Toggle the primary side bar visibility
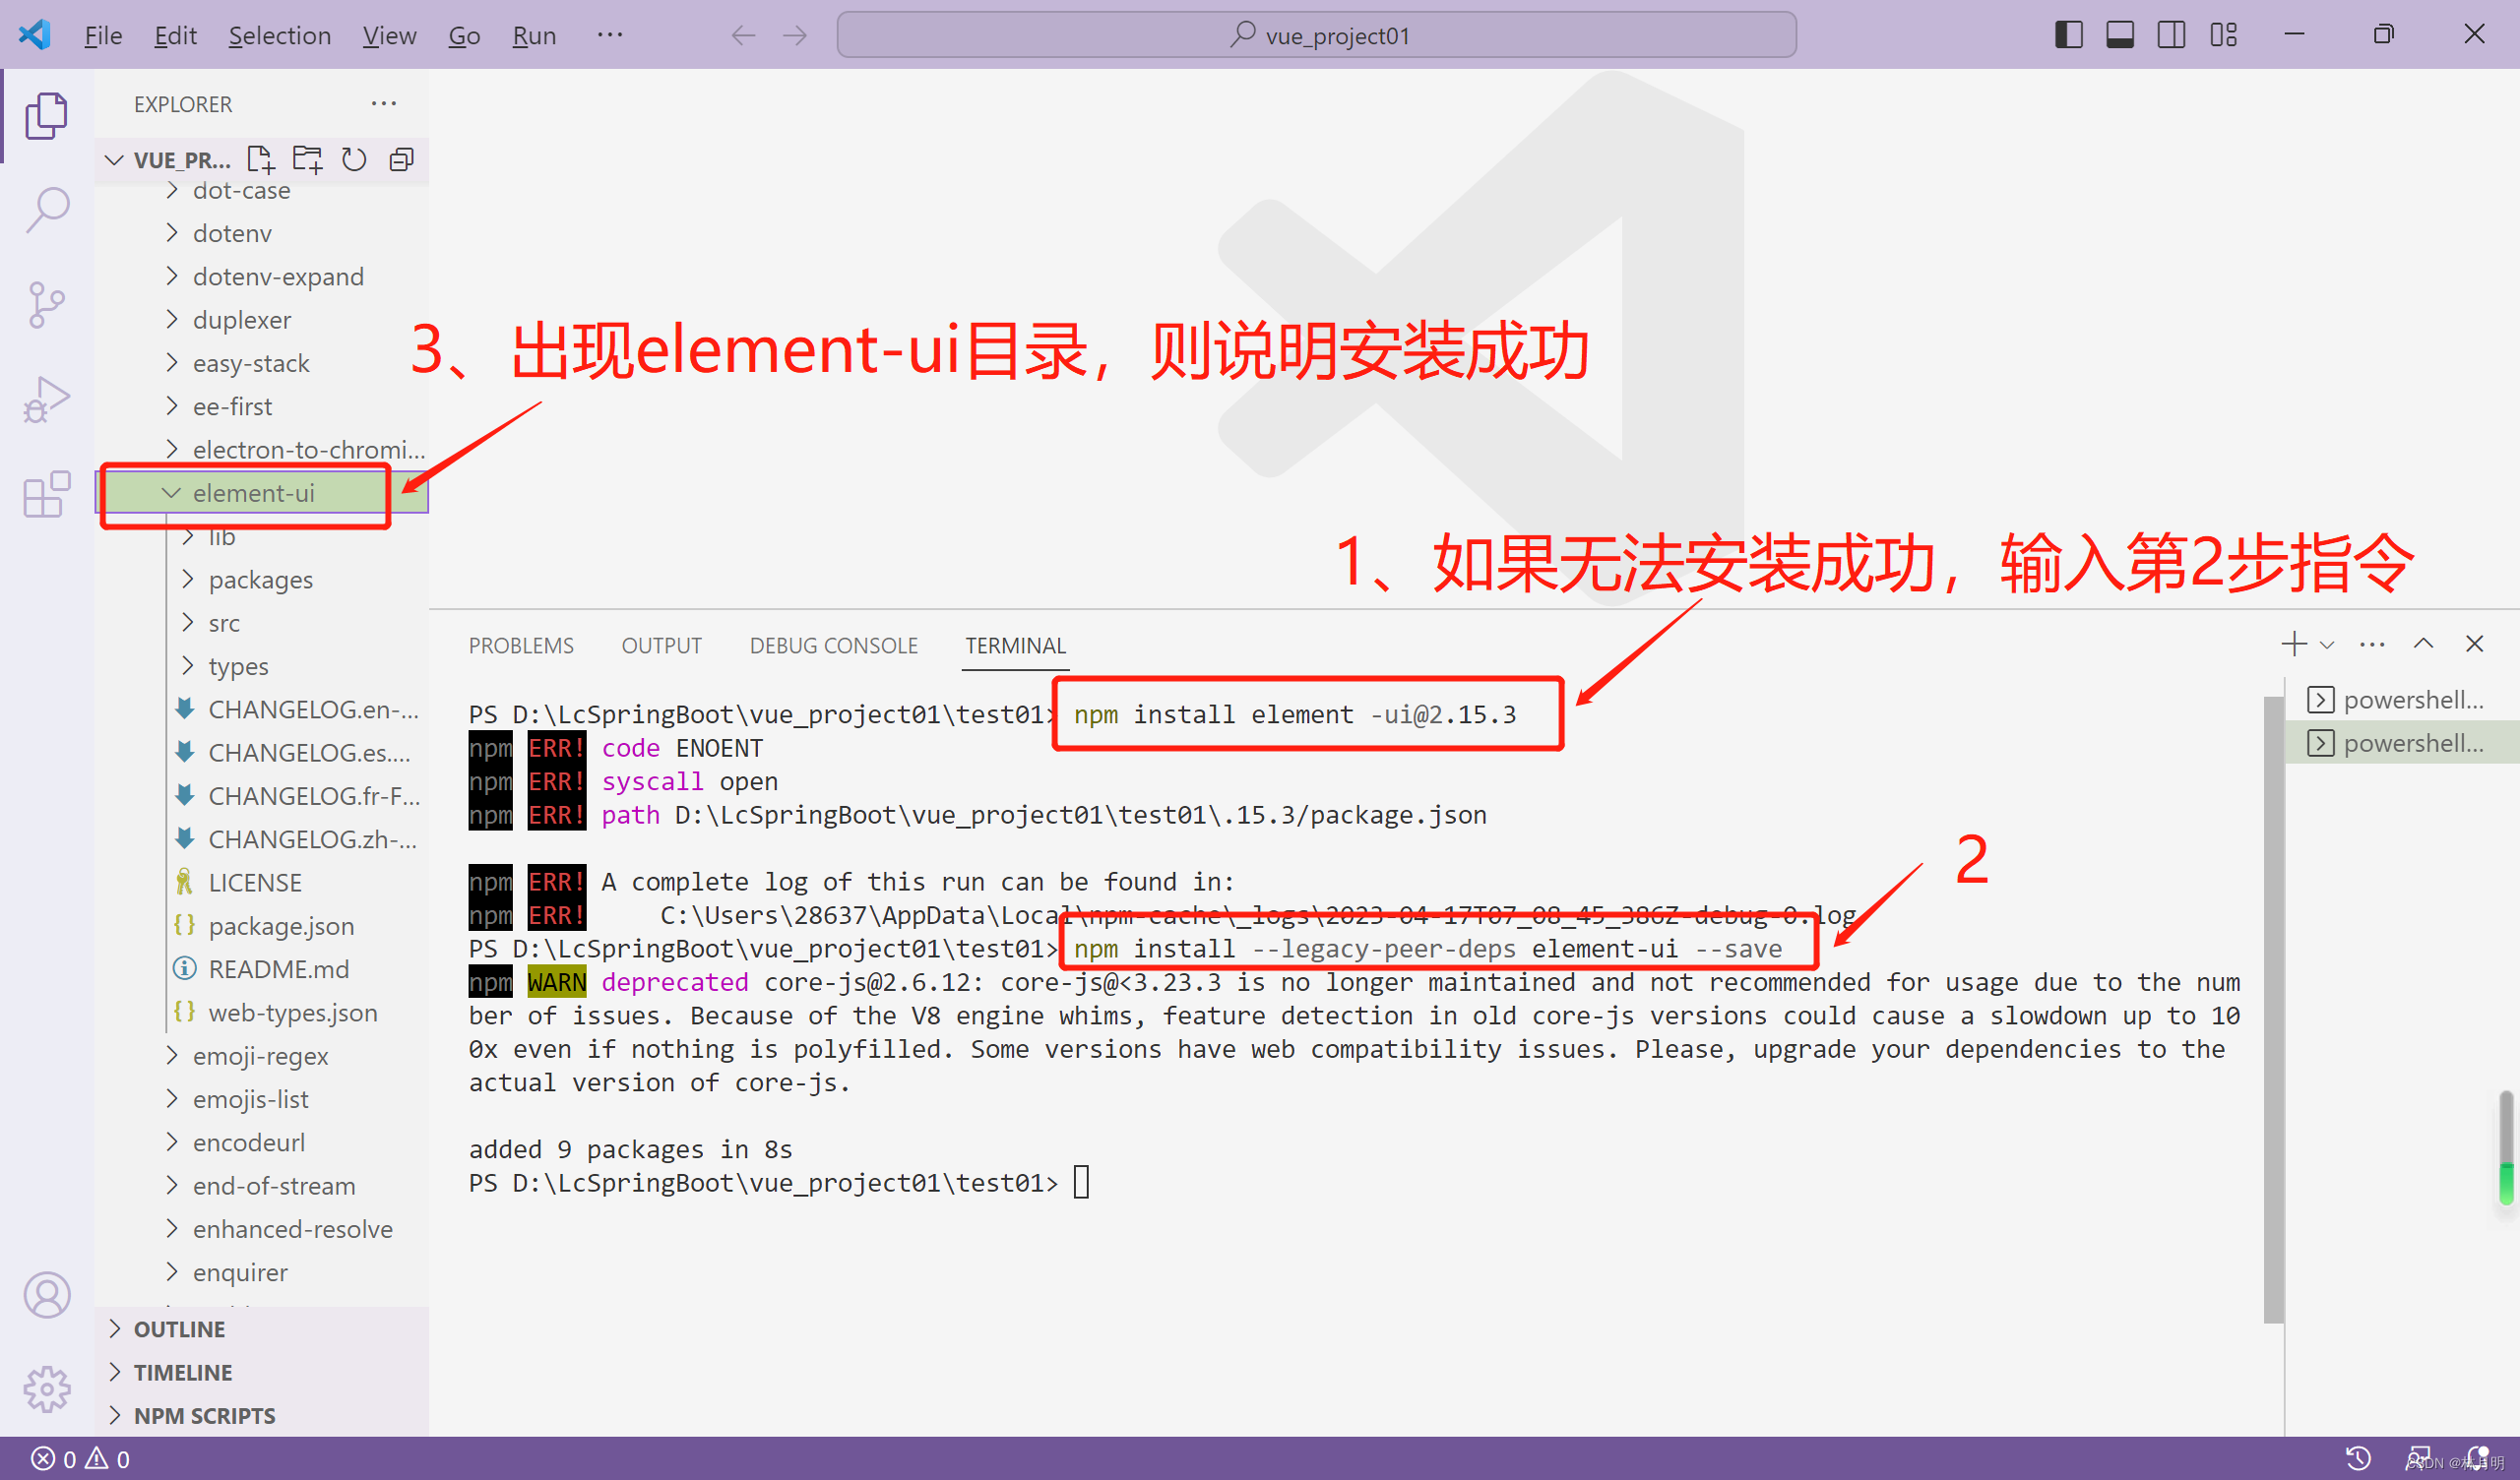 (2068, 35)
